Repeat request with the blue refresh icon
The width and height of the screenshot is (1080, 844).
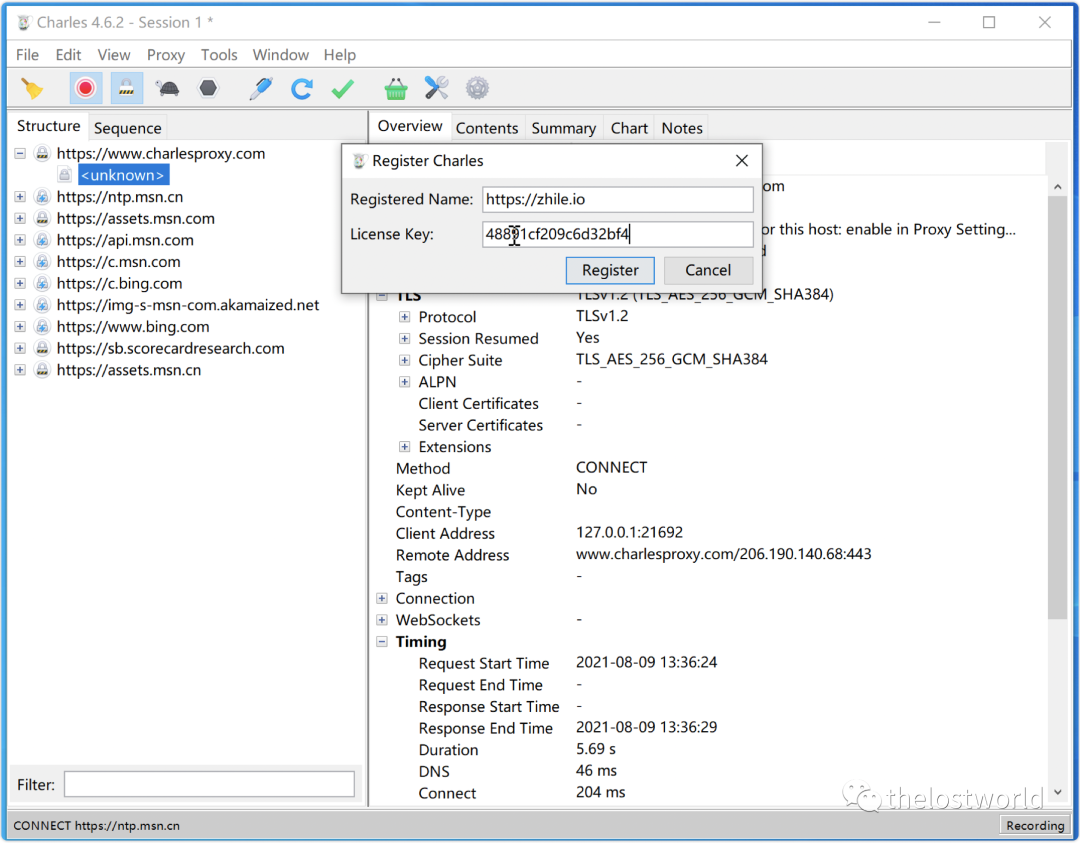point(302,88)
